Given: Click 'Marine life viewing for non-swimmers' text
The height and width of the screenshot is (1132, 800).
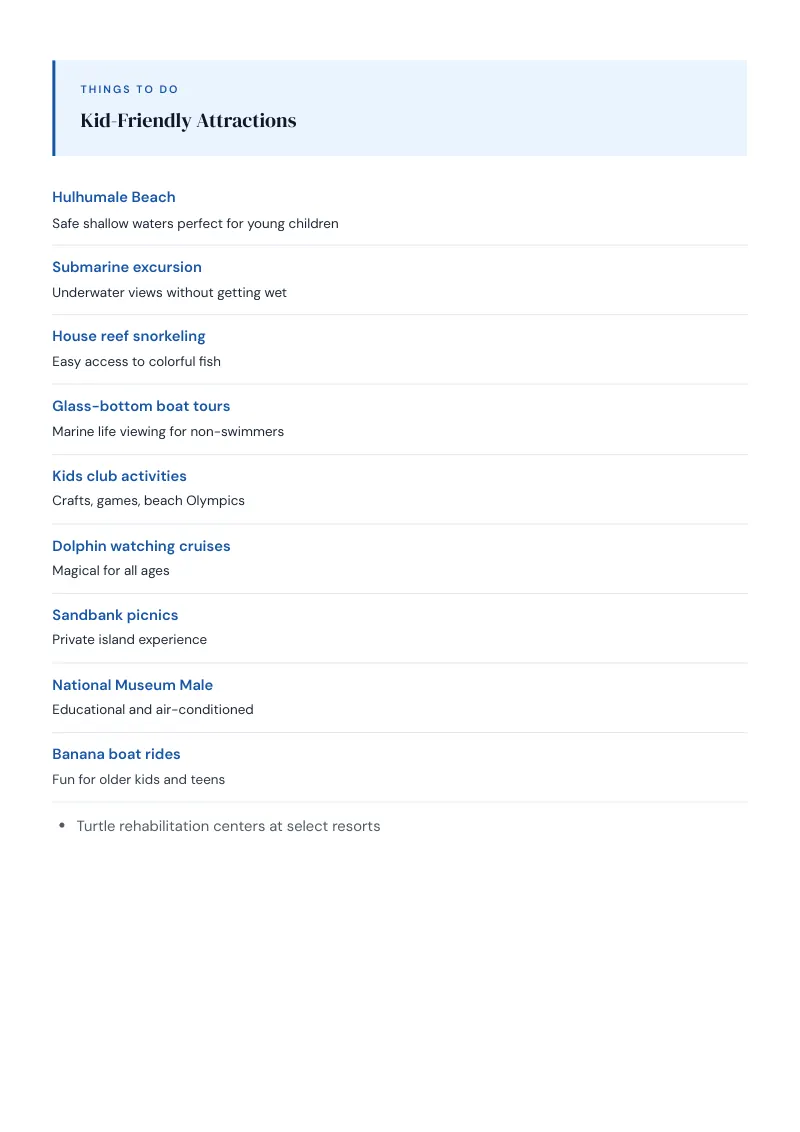Looking at the screenshot, I should click(x=168, y=432).
